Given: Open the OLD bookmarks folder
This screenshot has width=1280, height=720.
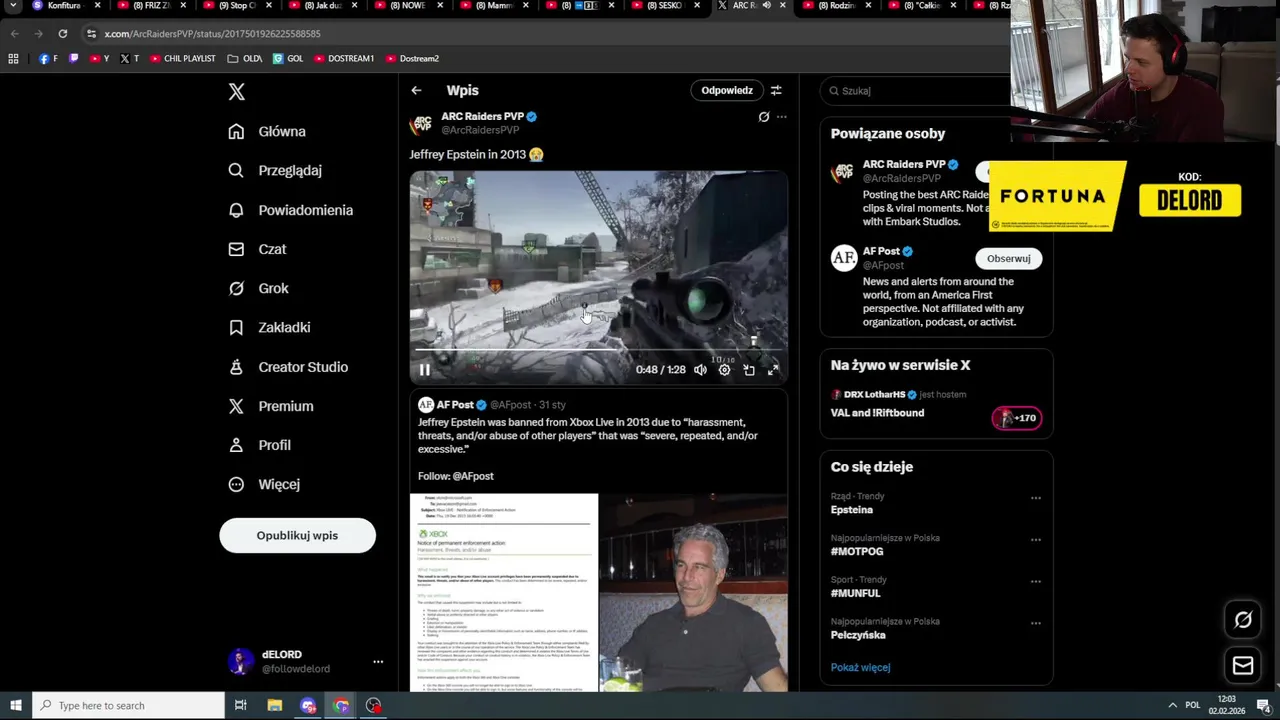Looking at the screenshot, I should (x=245, y=59).
